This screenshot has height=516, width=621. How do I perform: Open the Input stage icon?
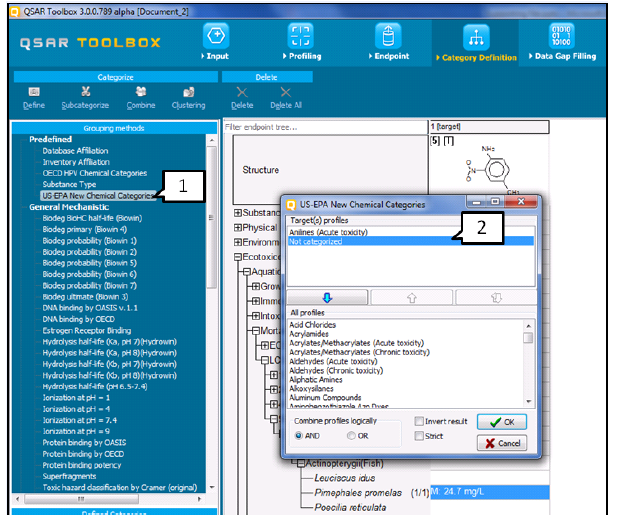pos(216,36)
